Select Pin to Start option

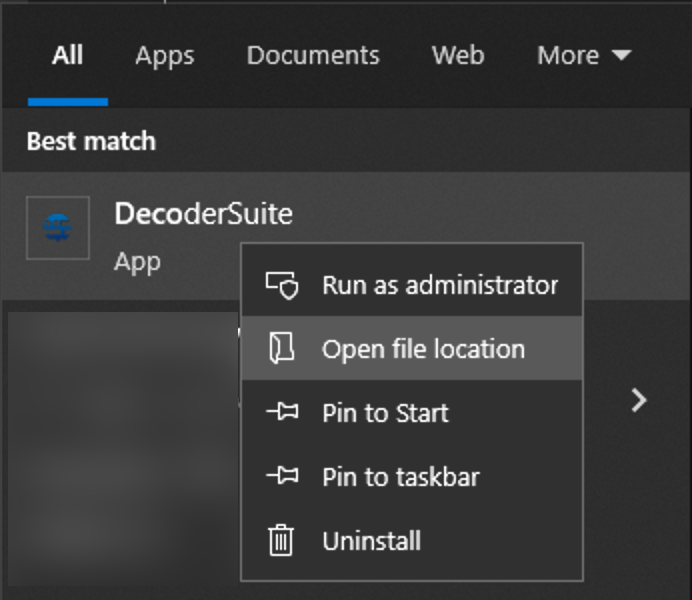coord(412,412)
